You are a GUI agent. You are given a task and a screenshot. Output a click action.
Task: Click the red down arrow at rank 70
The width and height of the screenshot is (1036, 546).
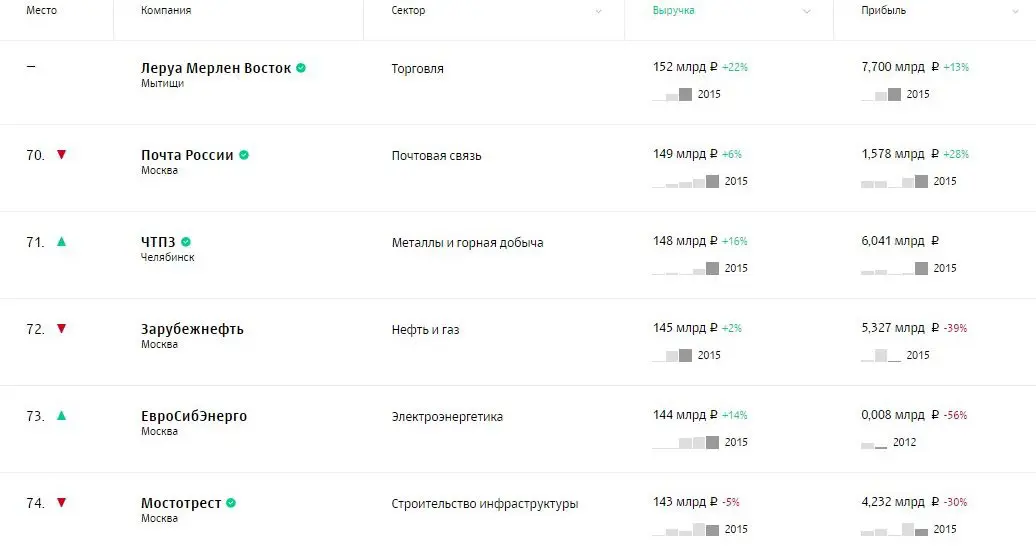61,155
